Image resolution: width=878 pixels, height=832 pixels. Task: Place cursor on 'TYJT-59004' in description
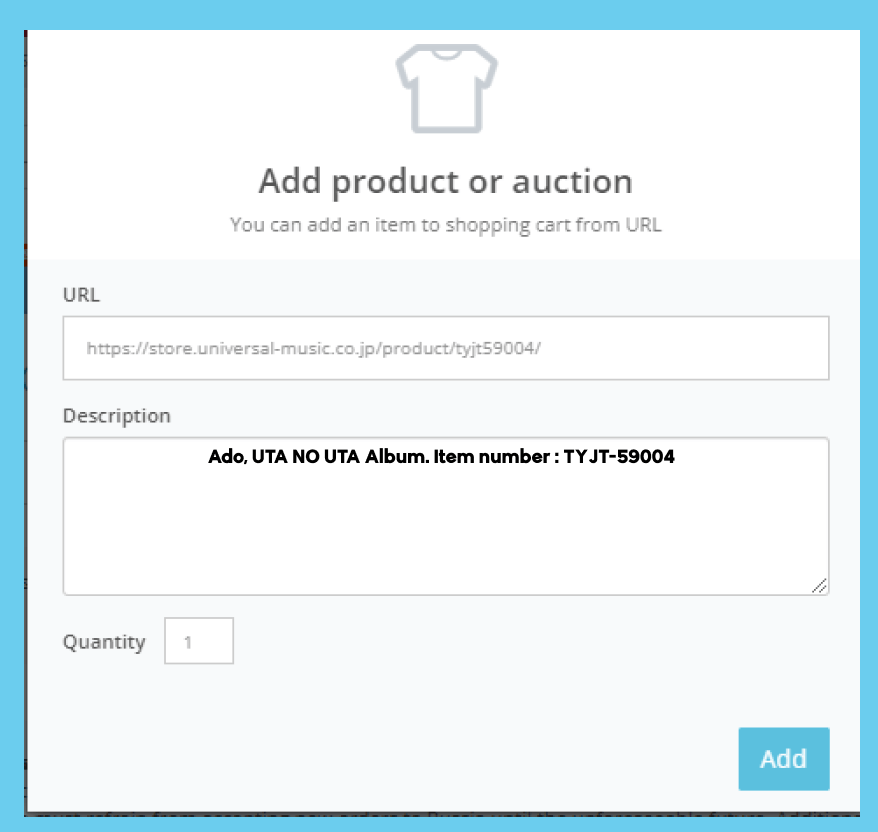tap(619, 457)
